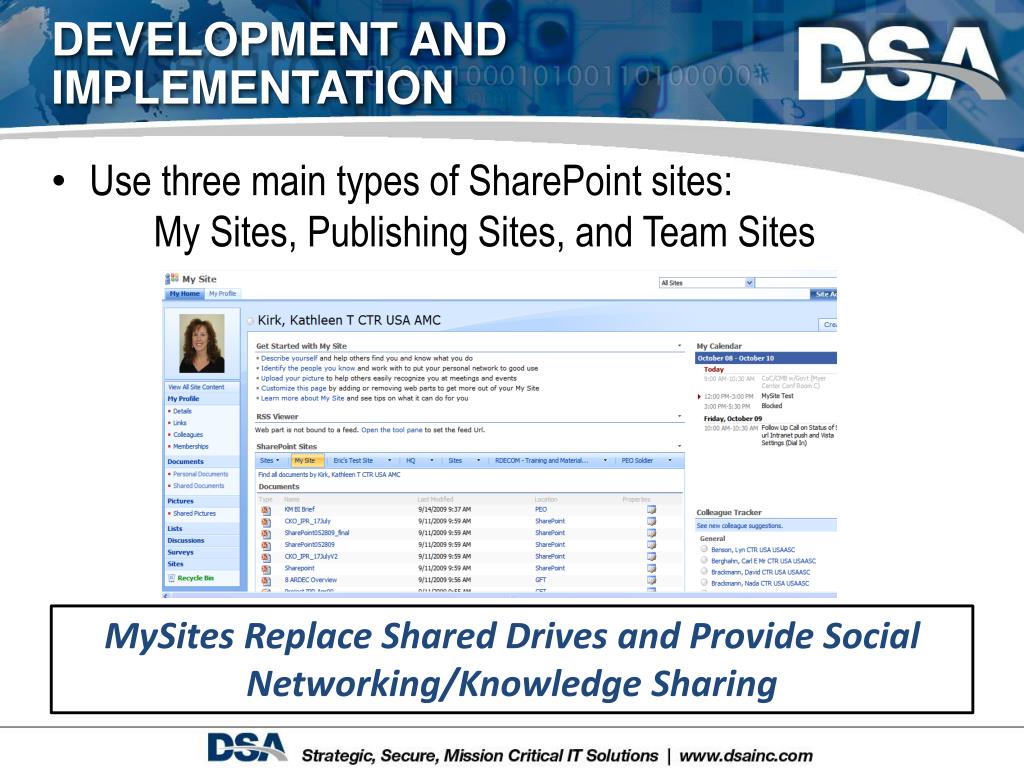Click the search text input field
The width and height of the screenshot is (1024, 768).
click(x=796, y=283)
